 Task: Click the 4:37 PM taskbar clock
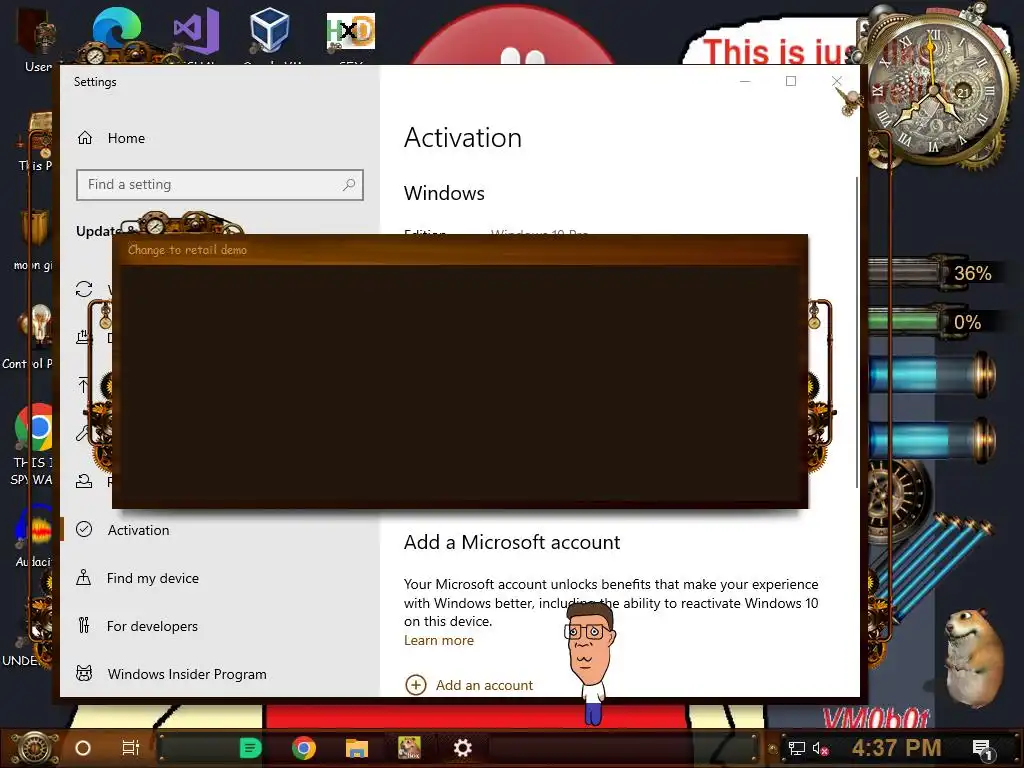897,748
